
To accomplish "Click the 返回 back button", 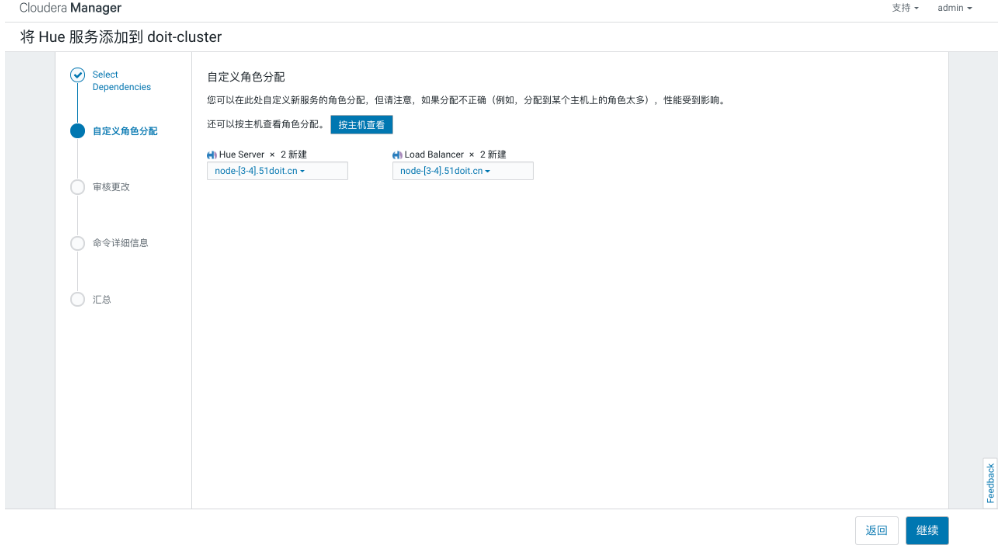I will tap(876, 530).
